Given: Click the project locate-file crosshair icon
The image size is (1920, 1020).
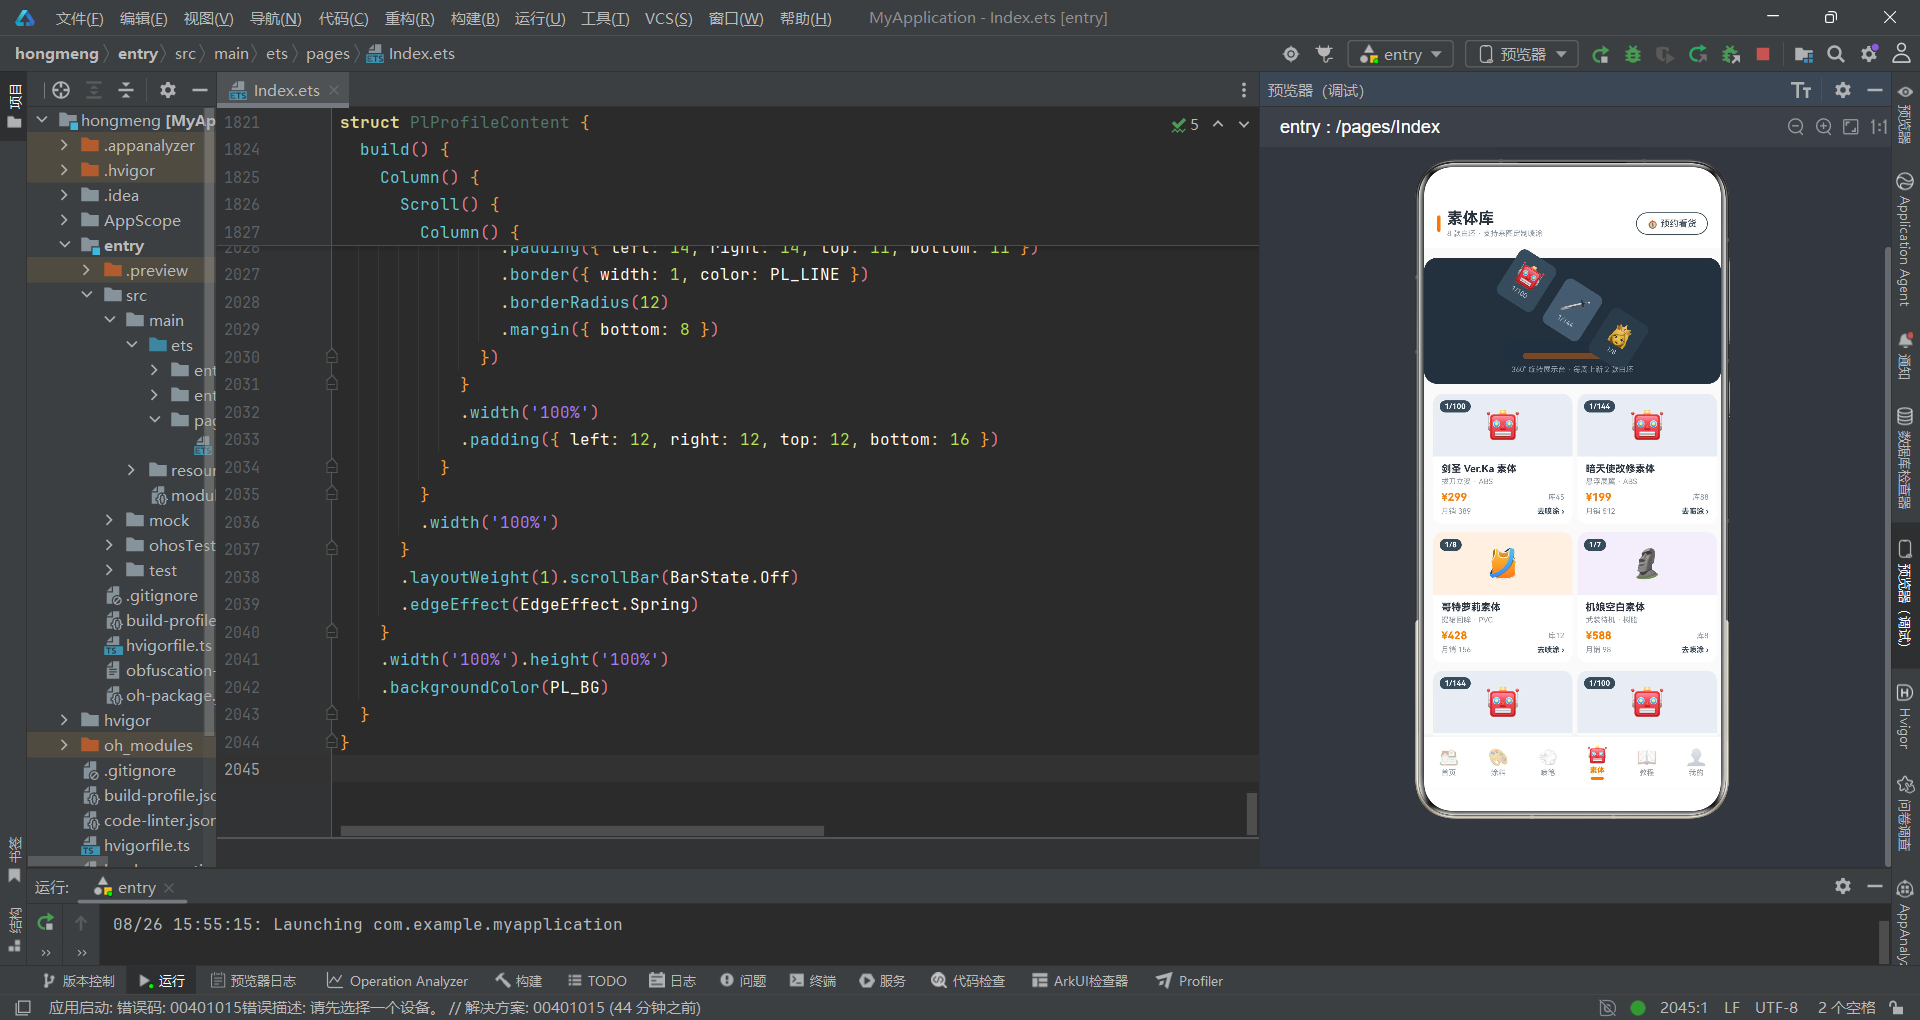Looking at the screenshot, I should (x=61, y=90).
